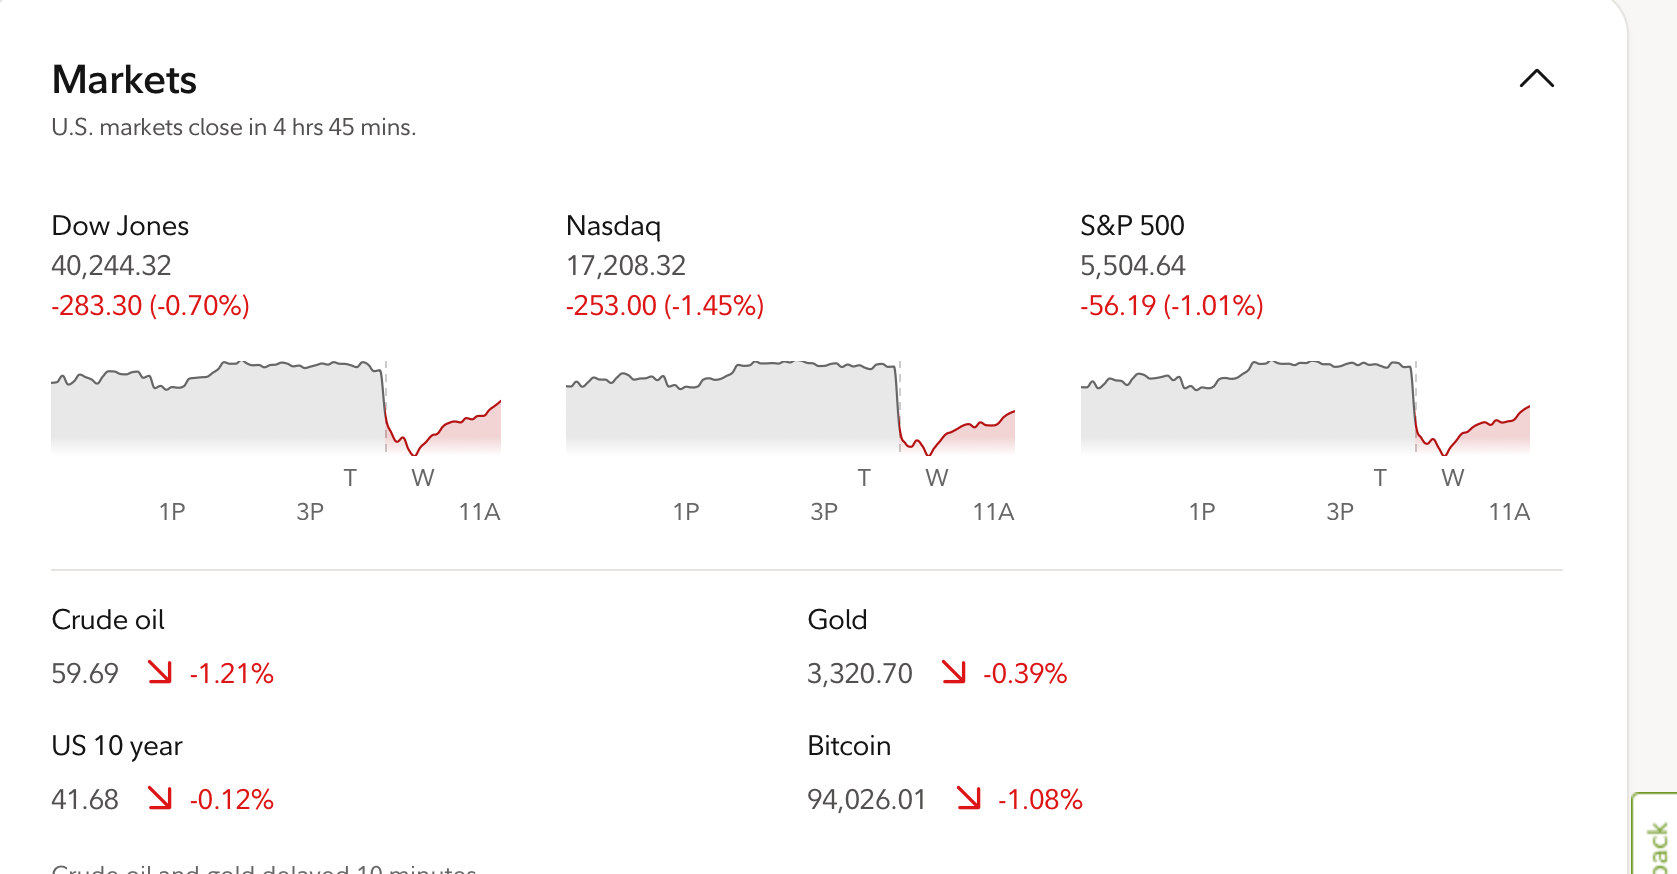Click the Bitcoin red down arrow
This screenshot has width=1677, height=874.
(x=968, y=798)
